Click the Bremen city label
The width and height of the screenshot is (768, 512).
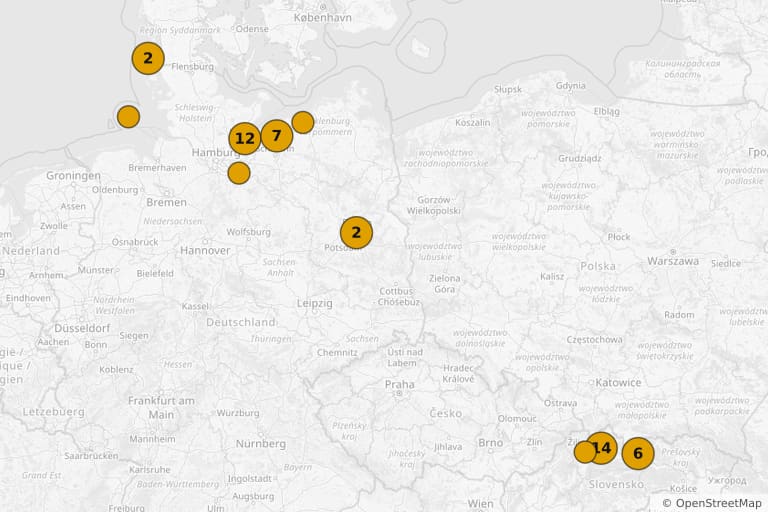click(166, 202)
